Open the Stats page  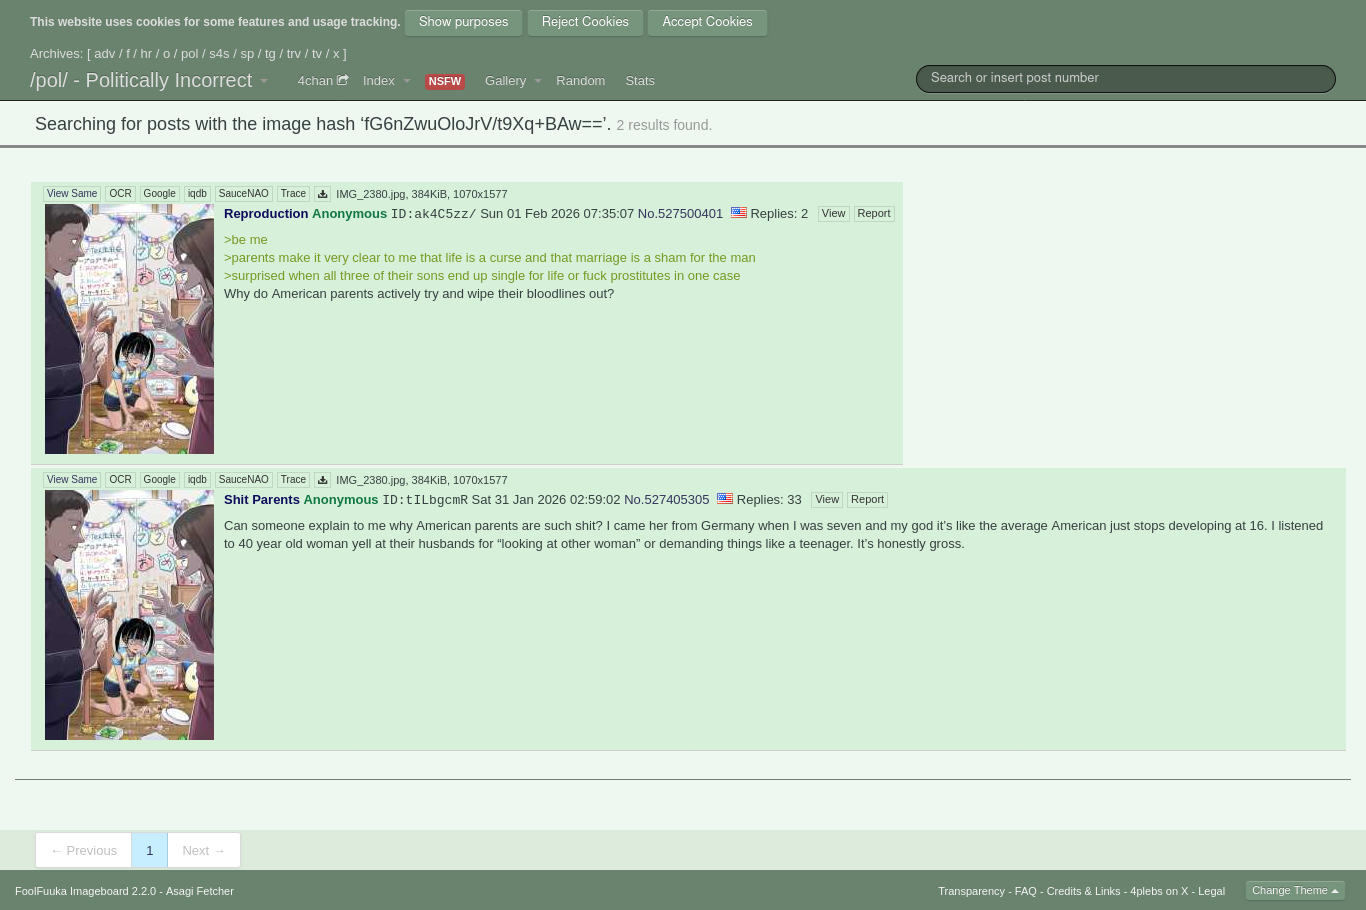[640, 81]
